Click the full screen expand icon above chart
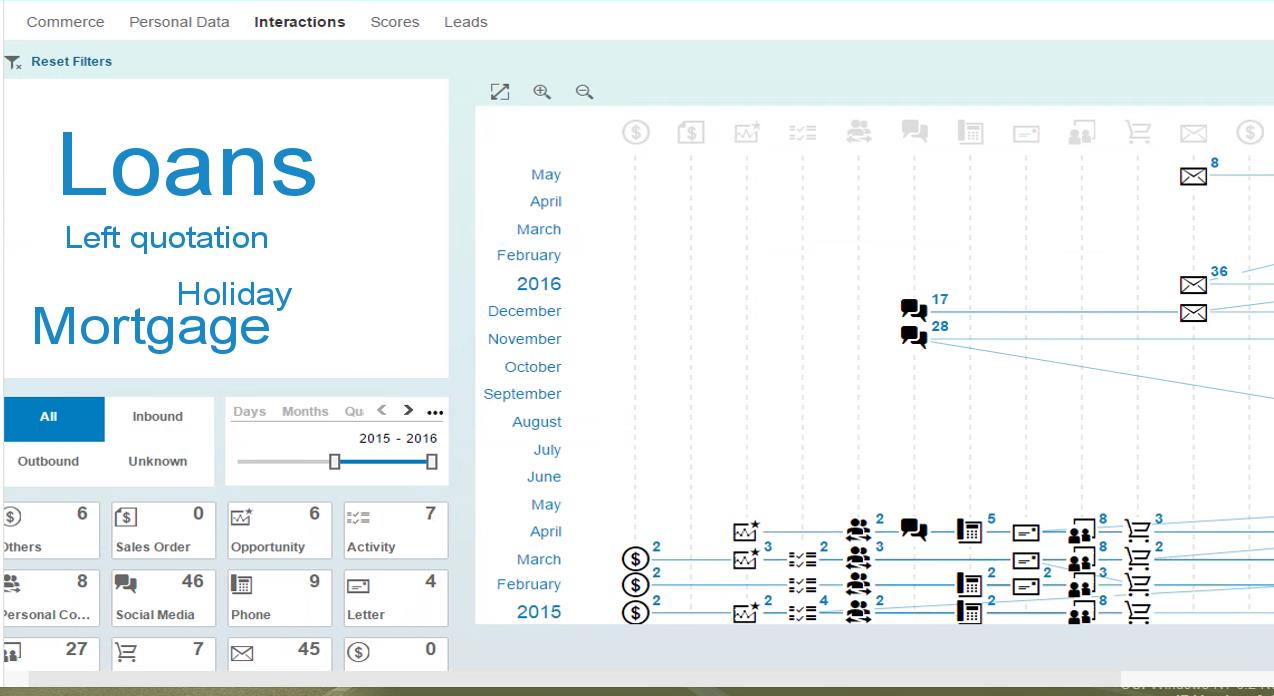The width and height of the screenshot is (1274, 696). [x=500, y=92]
